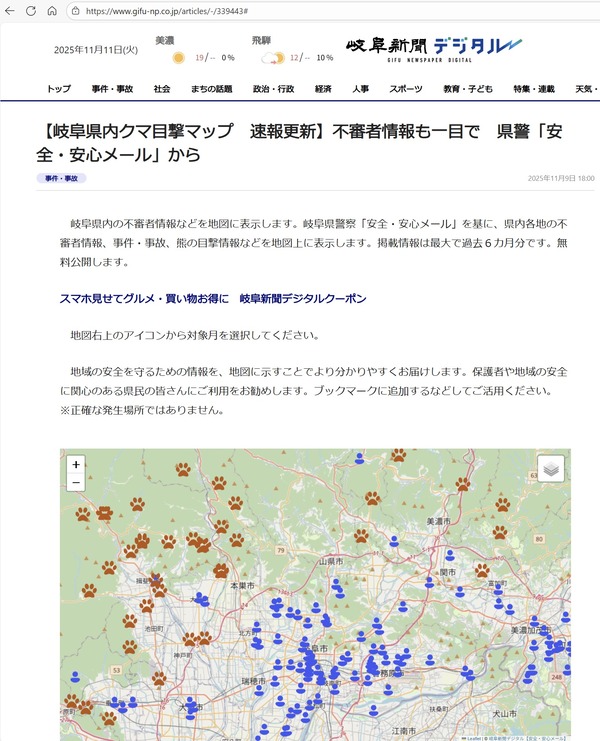Click the browser back arrow
The image size is (600, 741).
pyautogui.click(x=9, y=10)
